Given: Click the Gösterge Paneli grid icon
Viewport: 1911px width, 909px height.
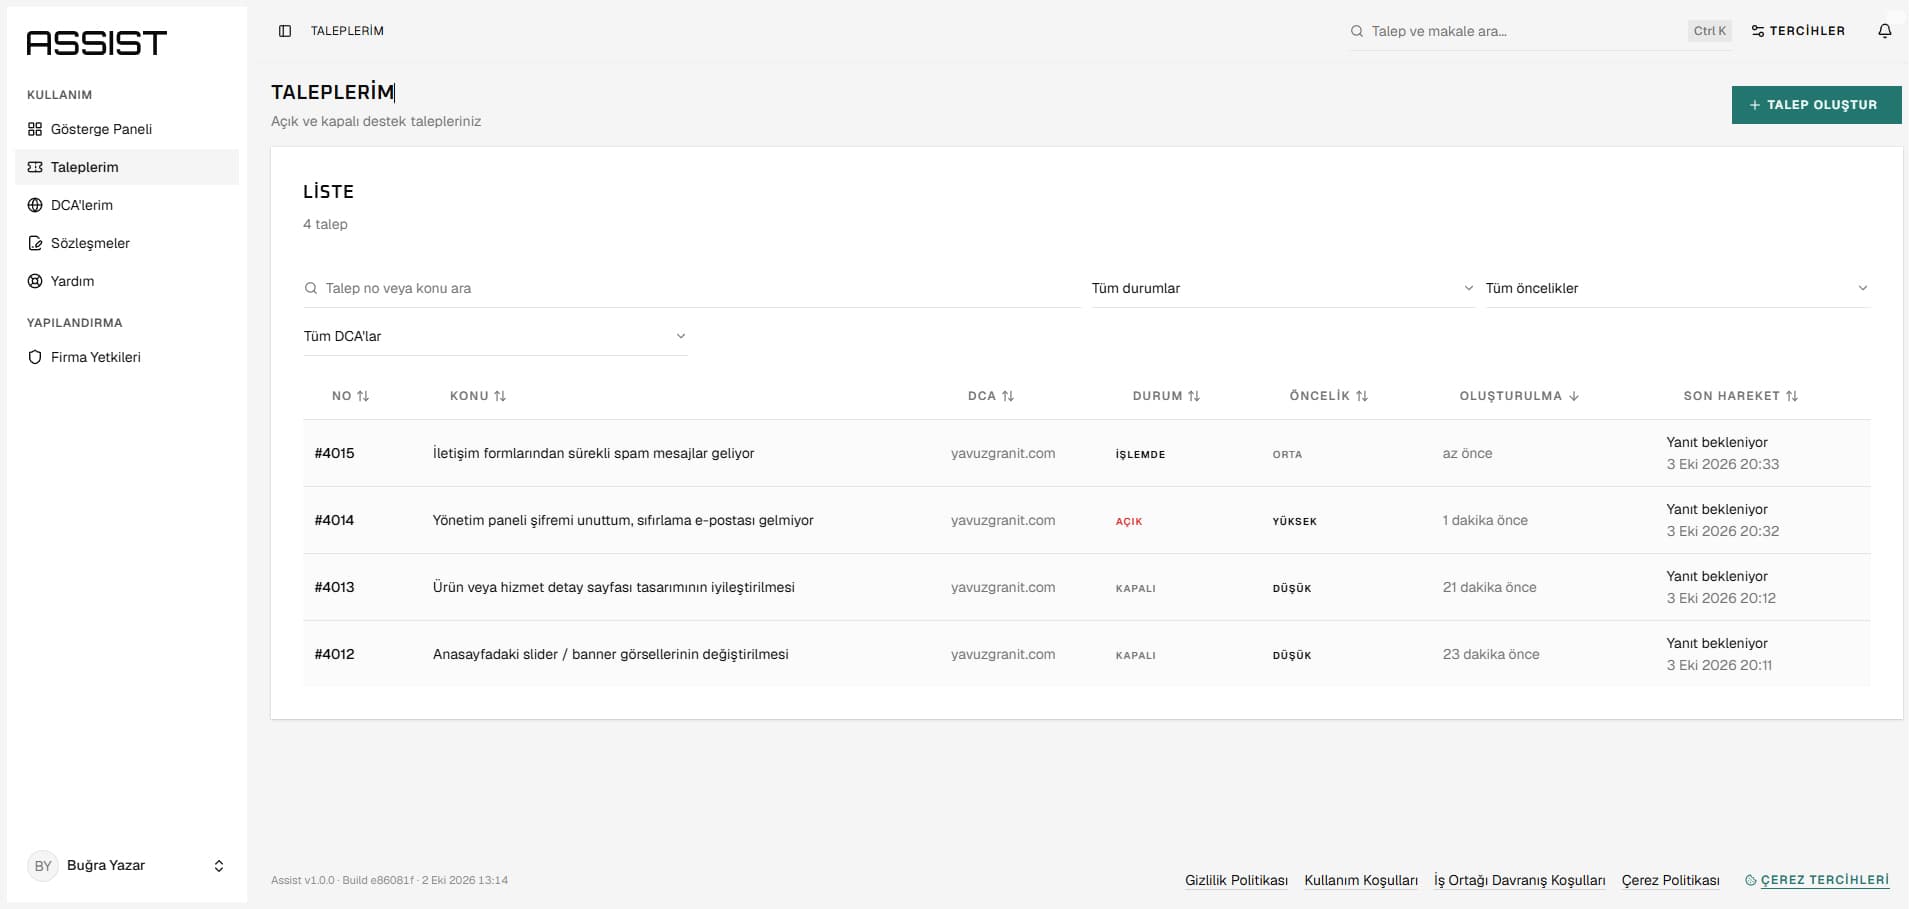Looking at the screenshot, I should tap(35, 129).
